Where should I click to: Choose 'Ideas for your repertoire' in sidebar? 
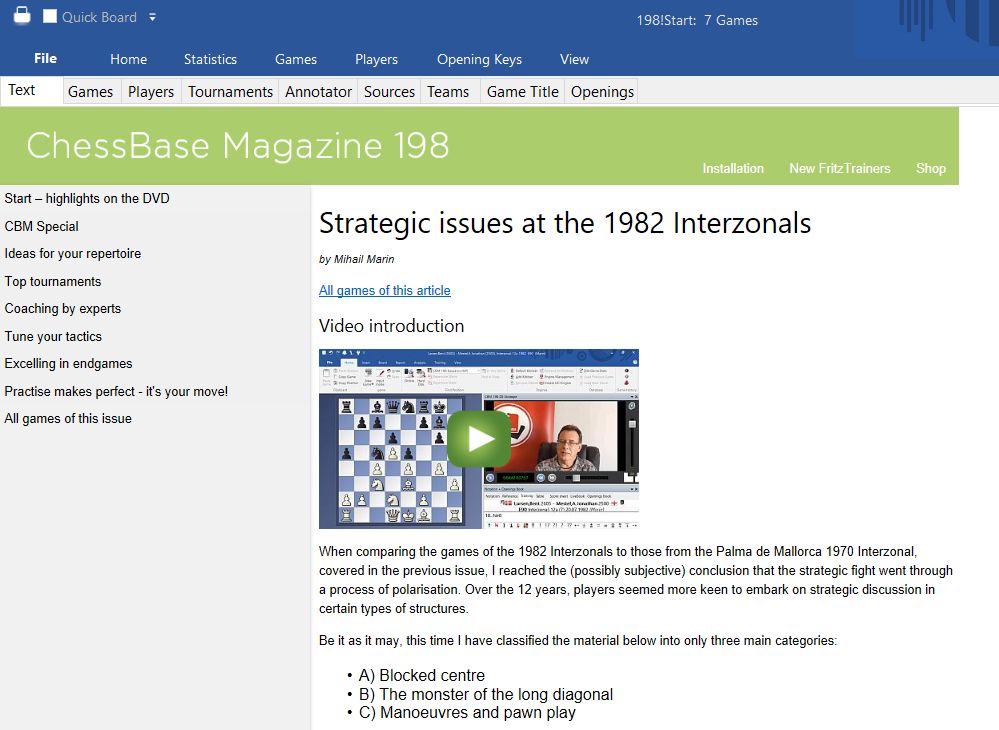73,253
